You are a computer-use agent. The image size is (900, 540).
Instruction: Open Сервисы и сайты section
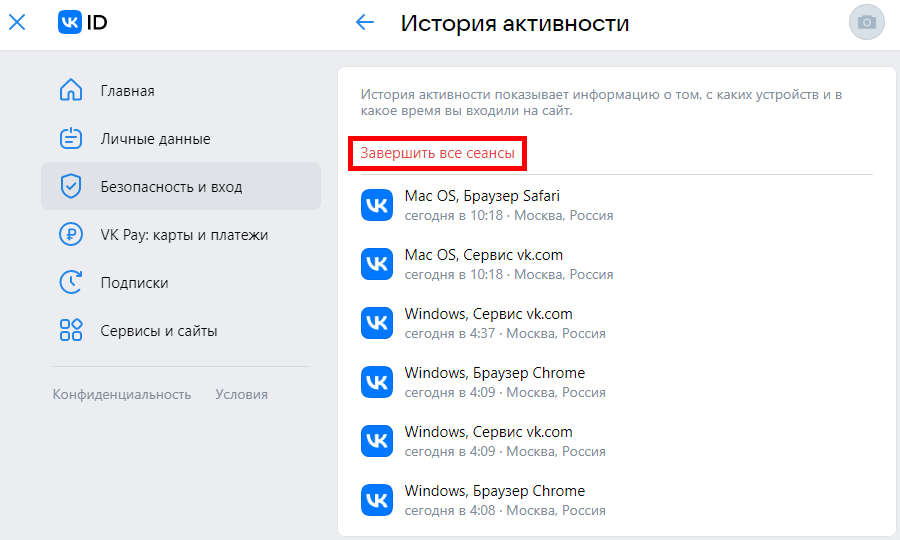tap(181, 331)
